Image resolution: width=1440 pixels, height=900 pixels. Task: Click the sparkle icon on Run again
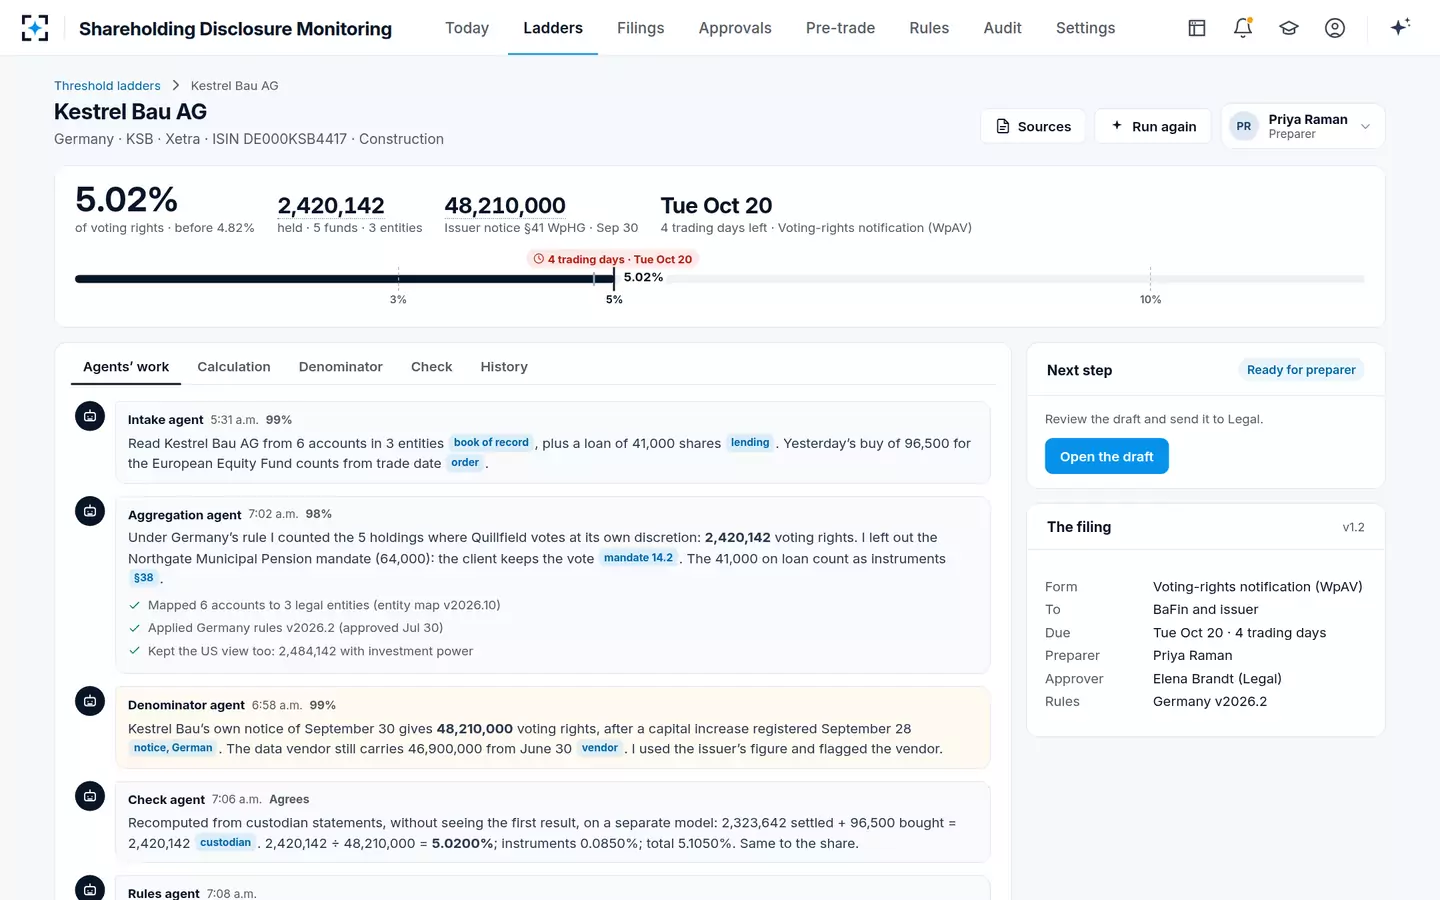tap(1117, 126)
